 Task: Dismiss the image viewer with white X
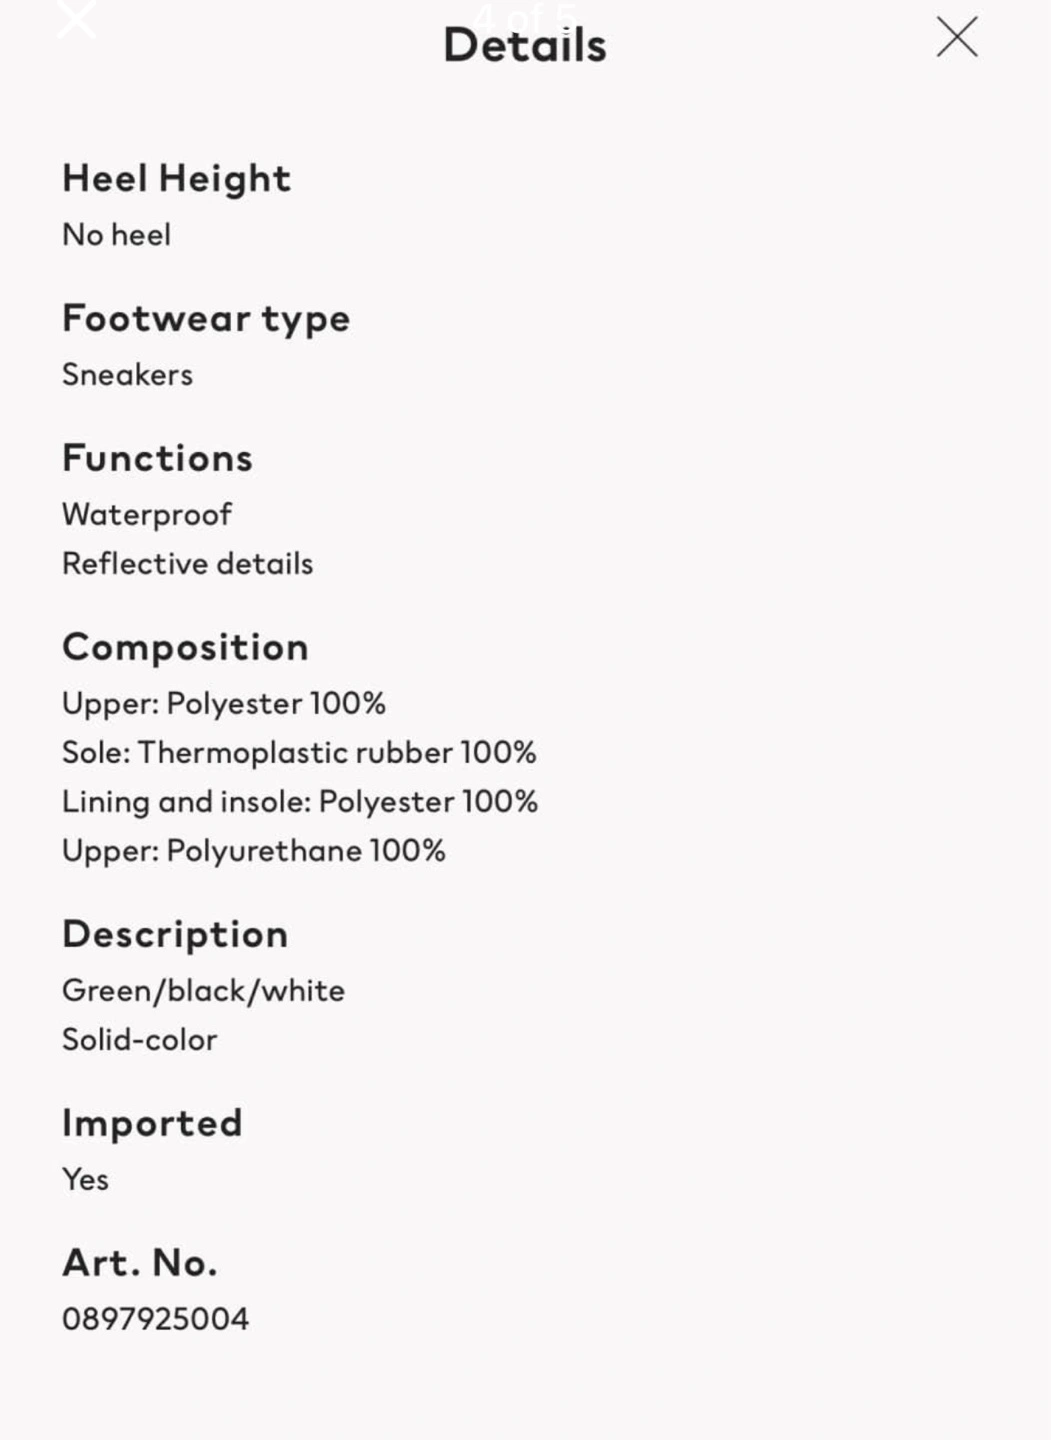coord(76,17)
